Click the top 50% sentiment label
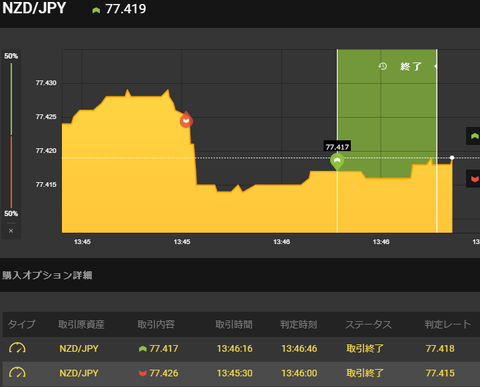Viewport: 480px width, 387px height. click(x=11, y=56)
